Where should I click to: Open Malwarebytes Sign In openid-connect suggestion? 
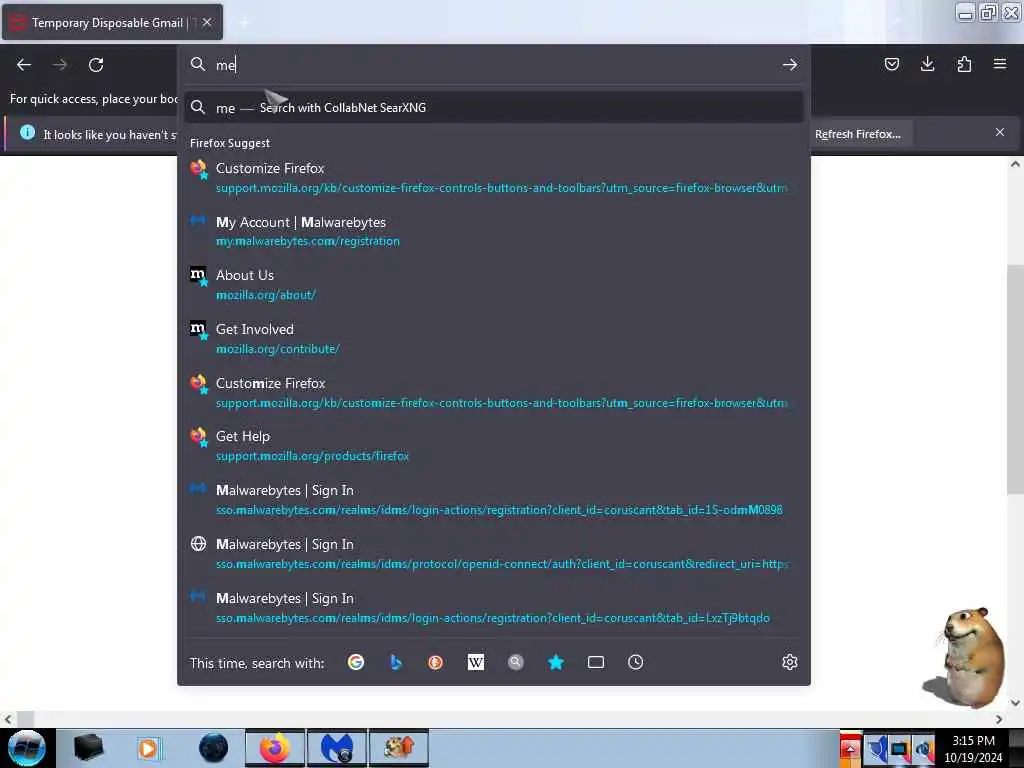click(494, 554)
